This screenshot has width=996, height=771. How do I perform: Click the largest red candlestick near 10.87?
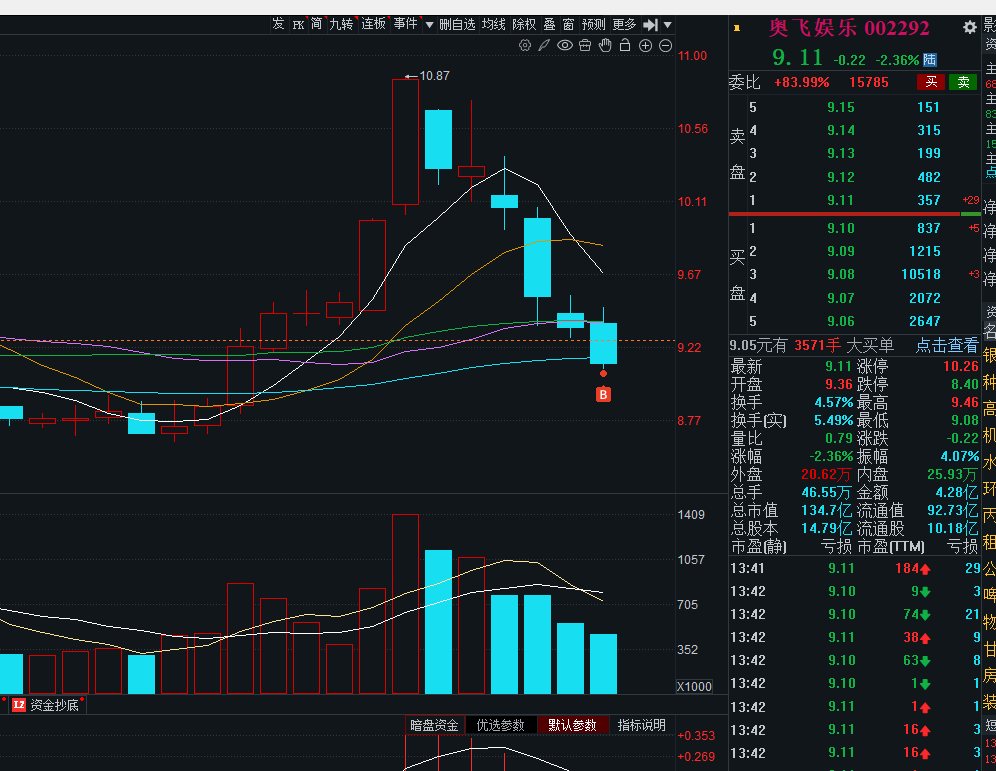(405, 142)
